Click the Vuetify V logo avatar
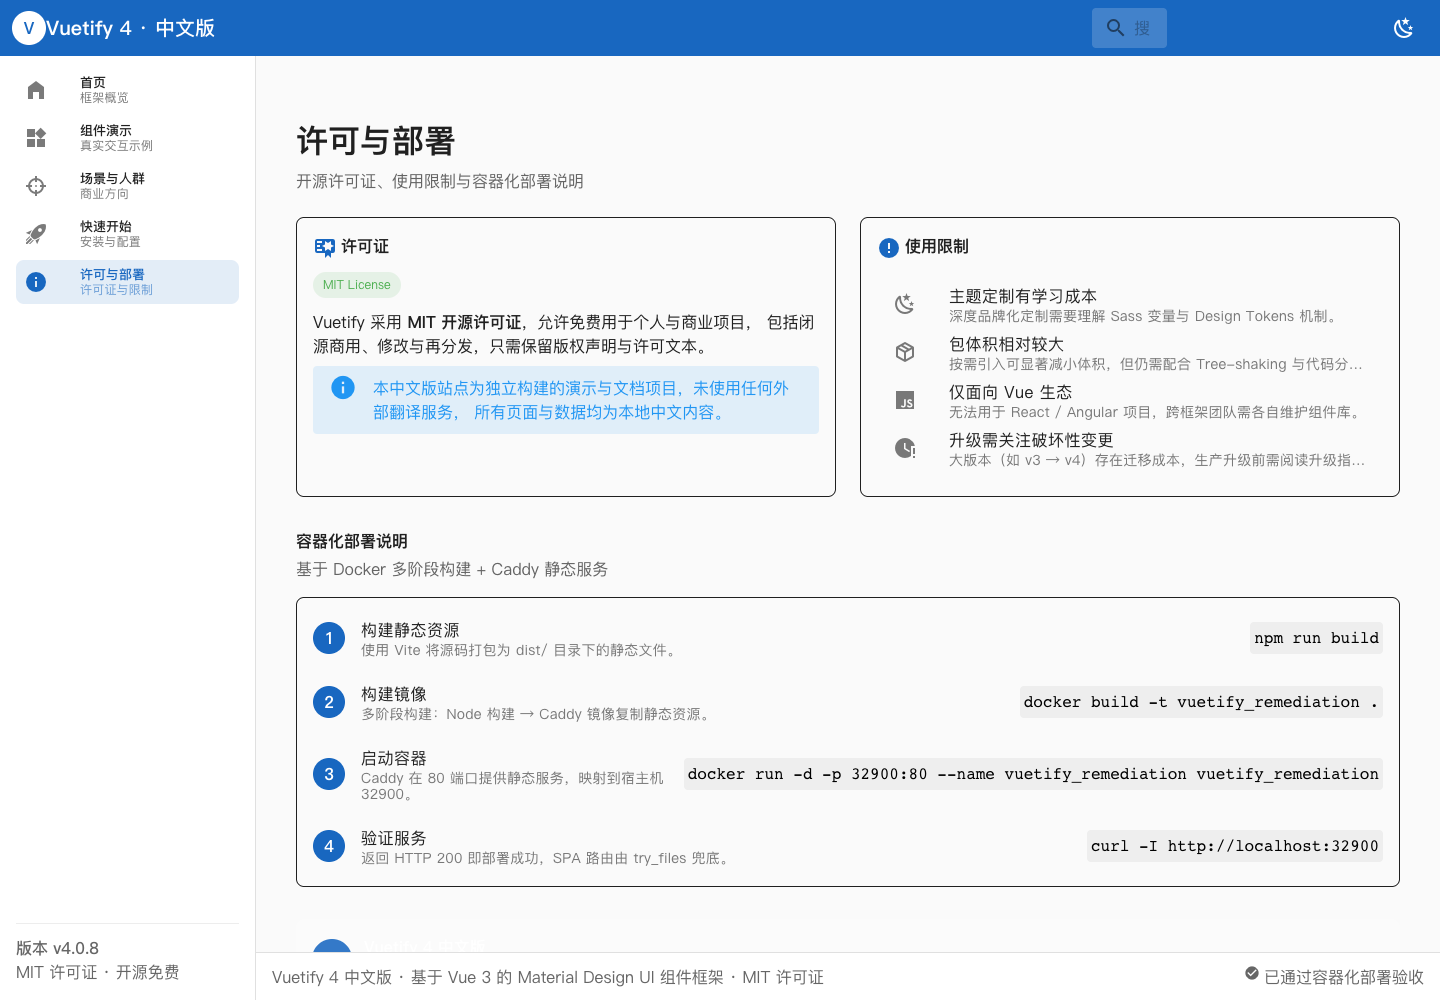The height and width of the screenshot is (1000, 1440). point(28,28)
